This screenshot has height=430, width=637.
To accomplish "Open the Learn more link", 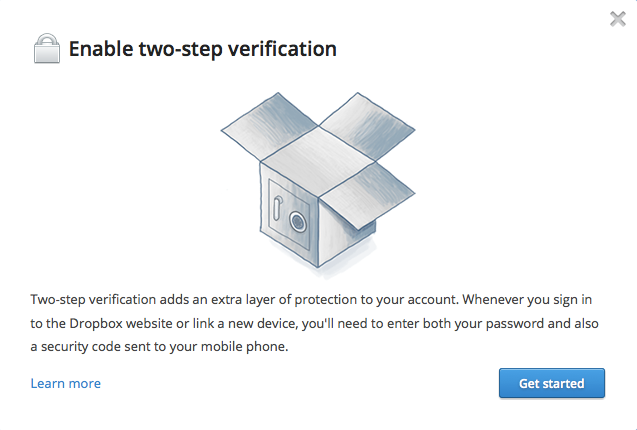I will point(65,383).
